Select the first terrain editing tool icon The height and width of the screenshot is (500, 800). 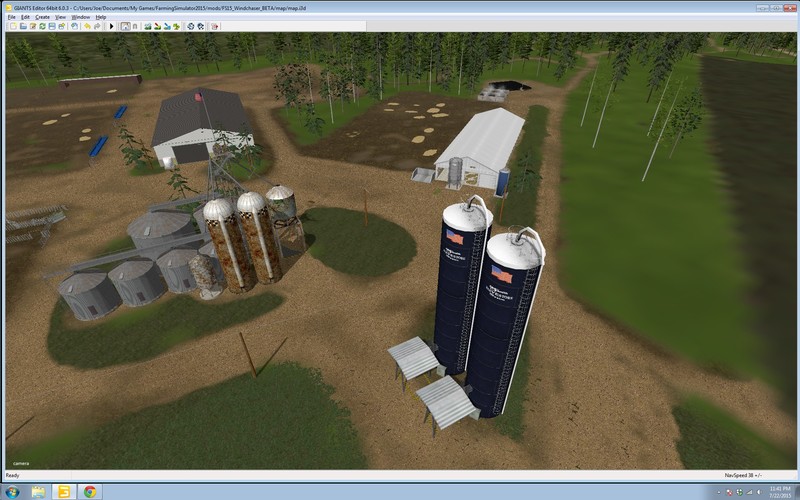(148, 26)
